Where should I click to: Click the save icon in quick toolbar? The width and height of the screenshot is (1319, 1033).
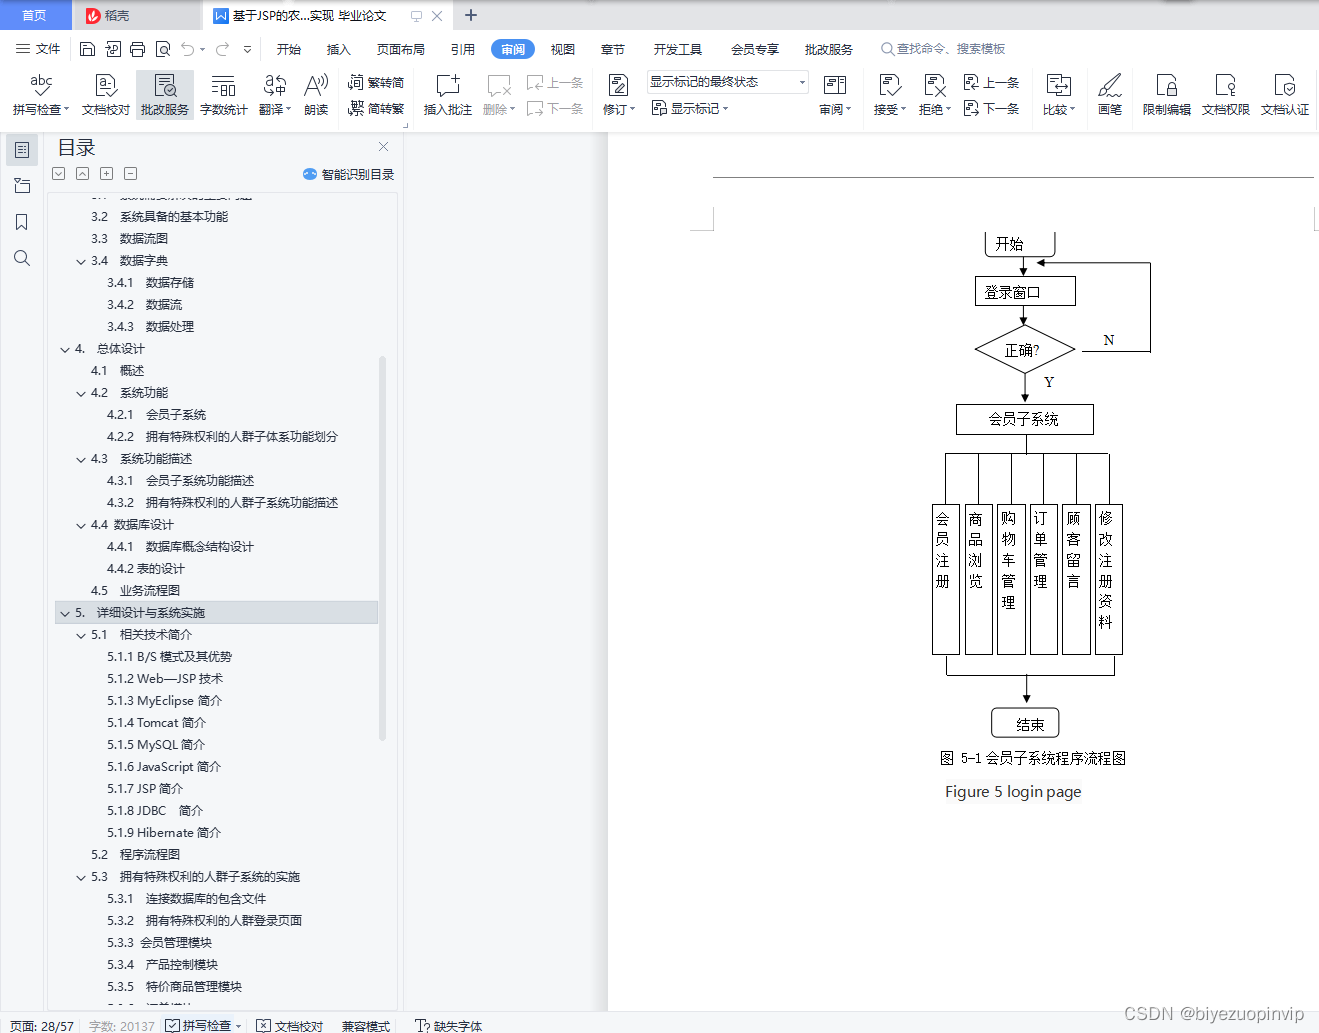coord(87,49)
